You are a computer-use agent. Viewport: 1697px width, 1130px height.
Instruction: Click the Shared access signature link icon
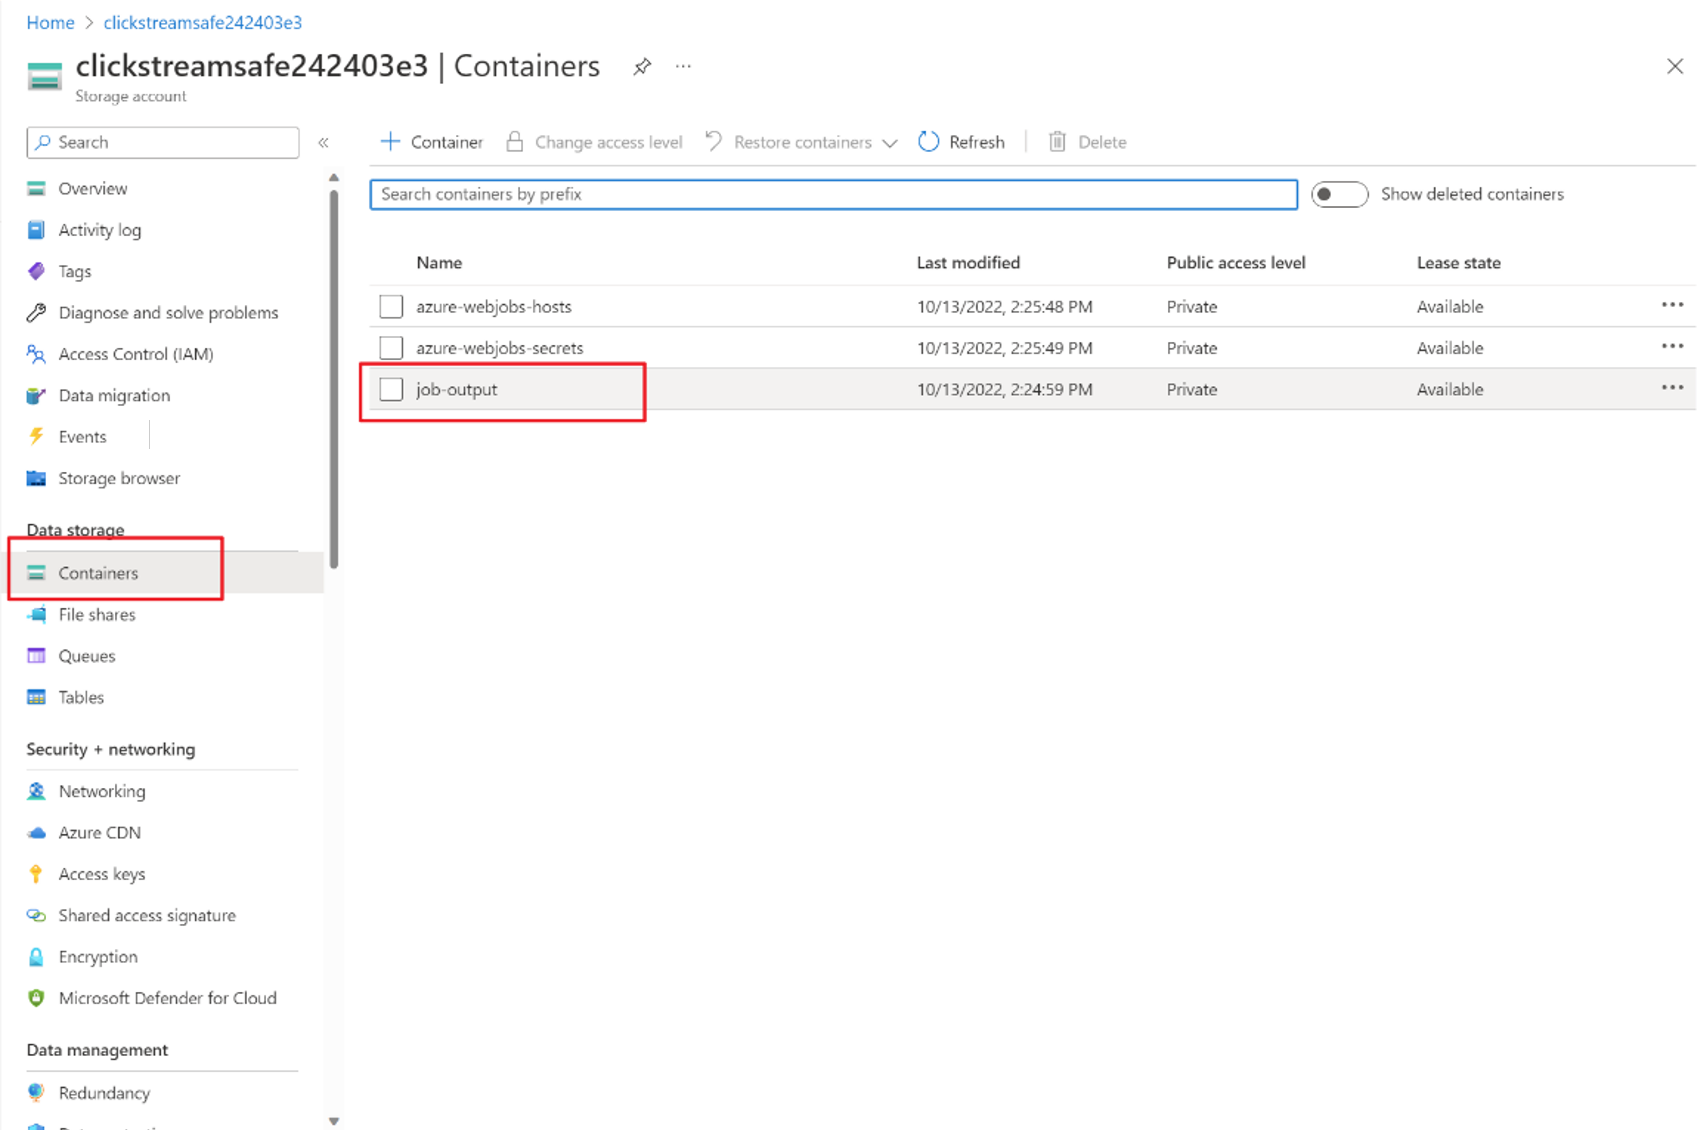(36, 916)
